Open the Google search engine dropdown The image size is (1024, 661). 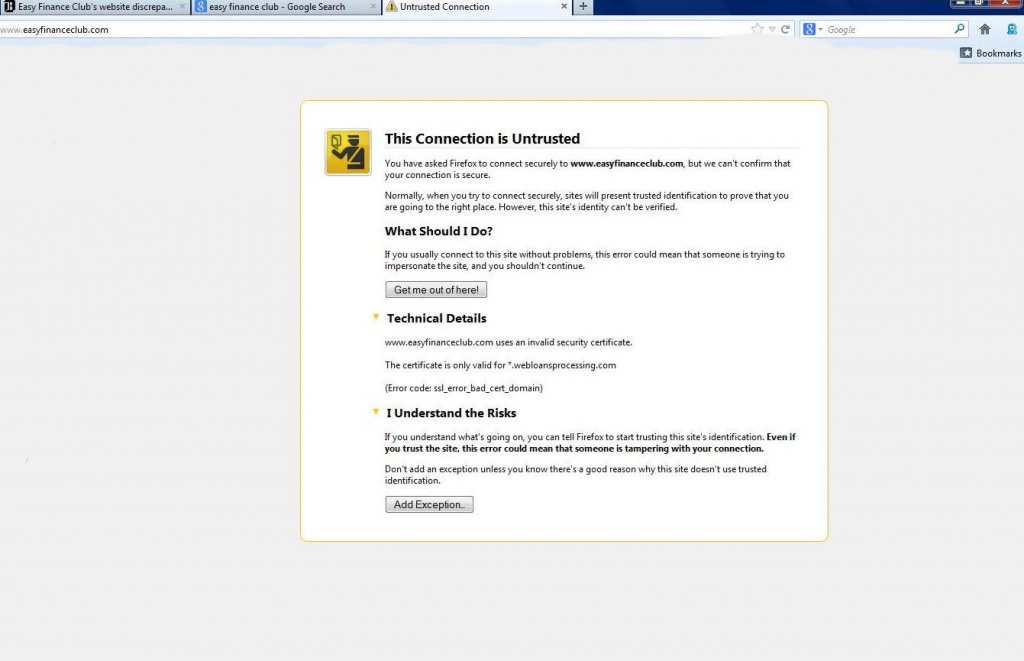(x=813, y=30)
